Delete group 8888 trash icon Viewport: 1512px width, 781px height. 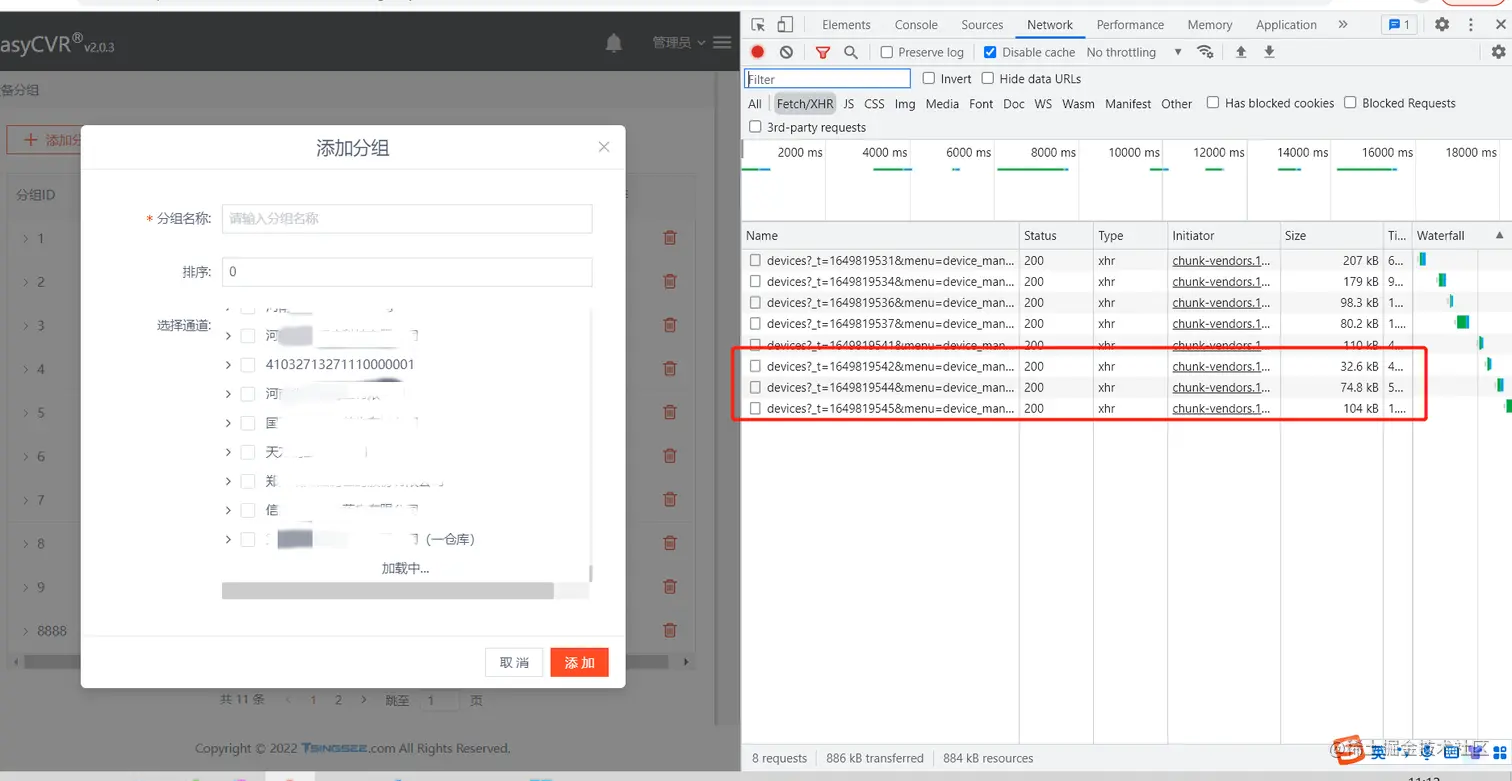(x=670, y=630)
